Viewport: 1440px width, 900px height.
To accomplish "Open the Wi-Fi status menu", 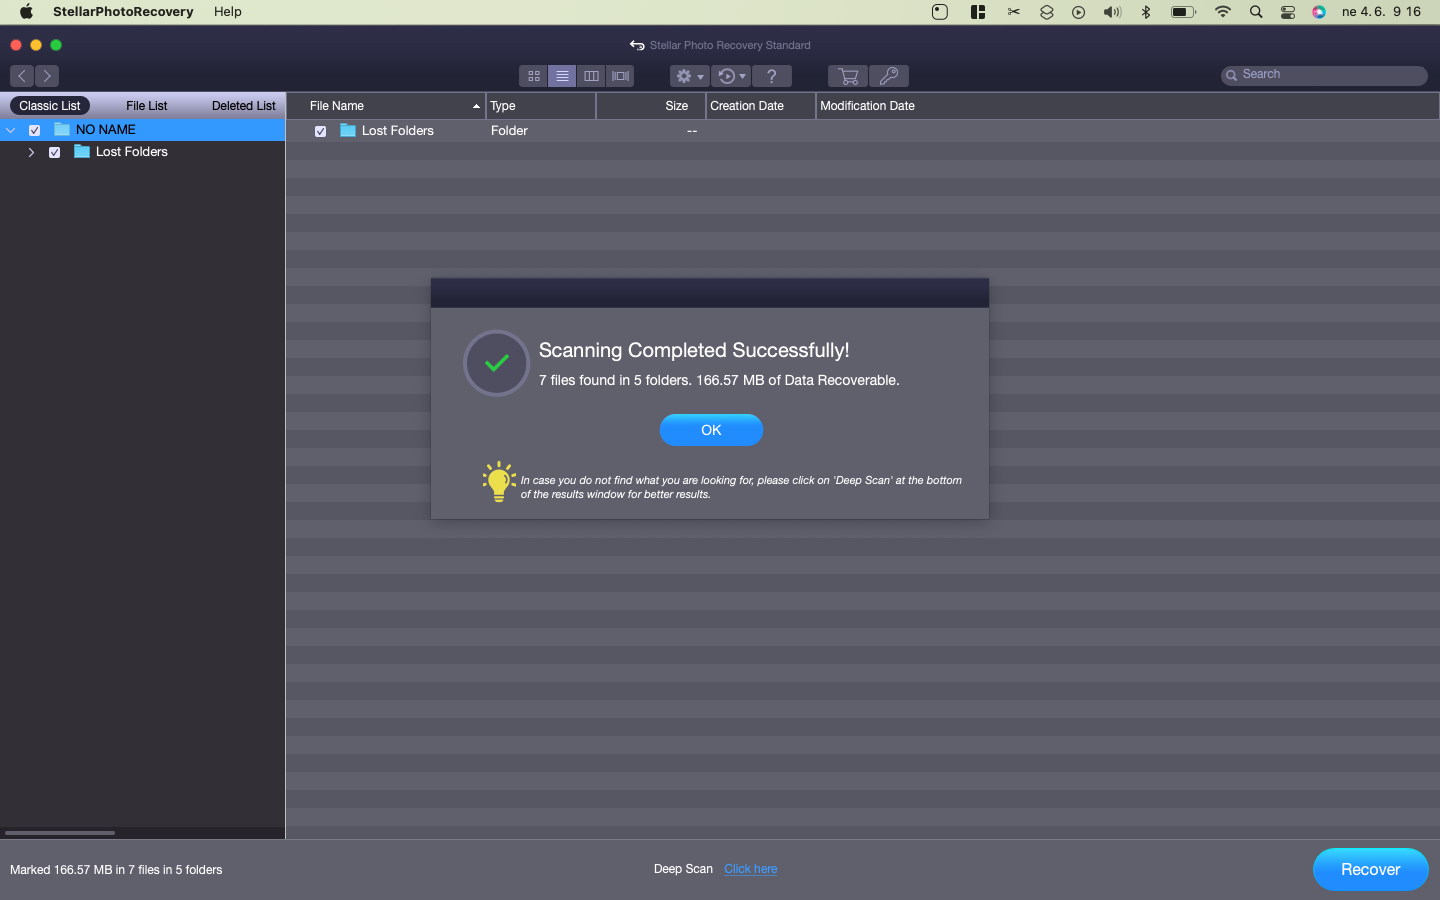I will 1223,12.
